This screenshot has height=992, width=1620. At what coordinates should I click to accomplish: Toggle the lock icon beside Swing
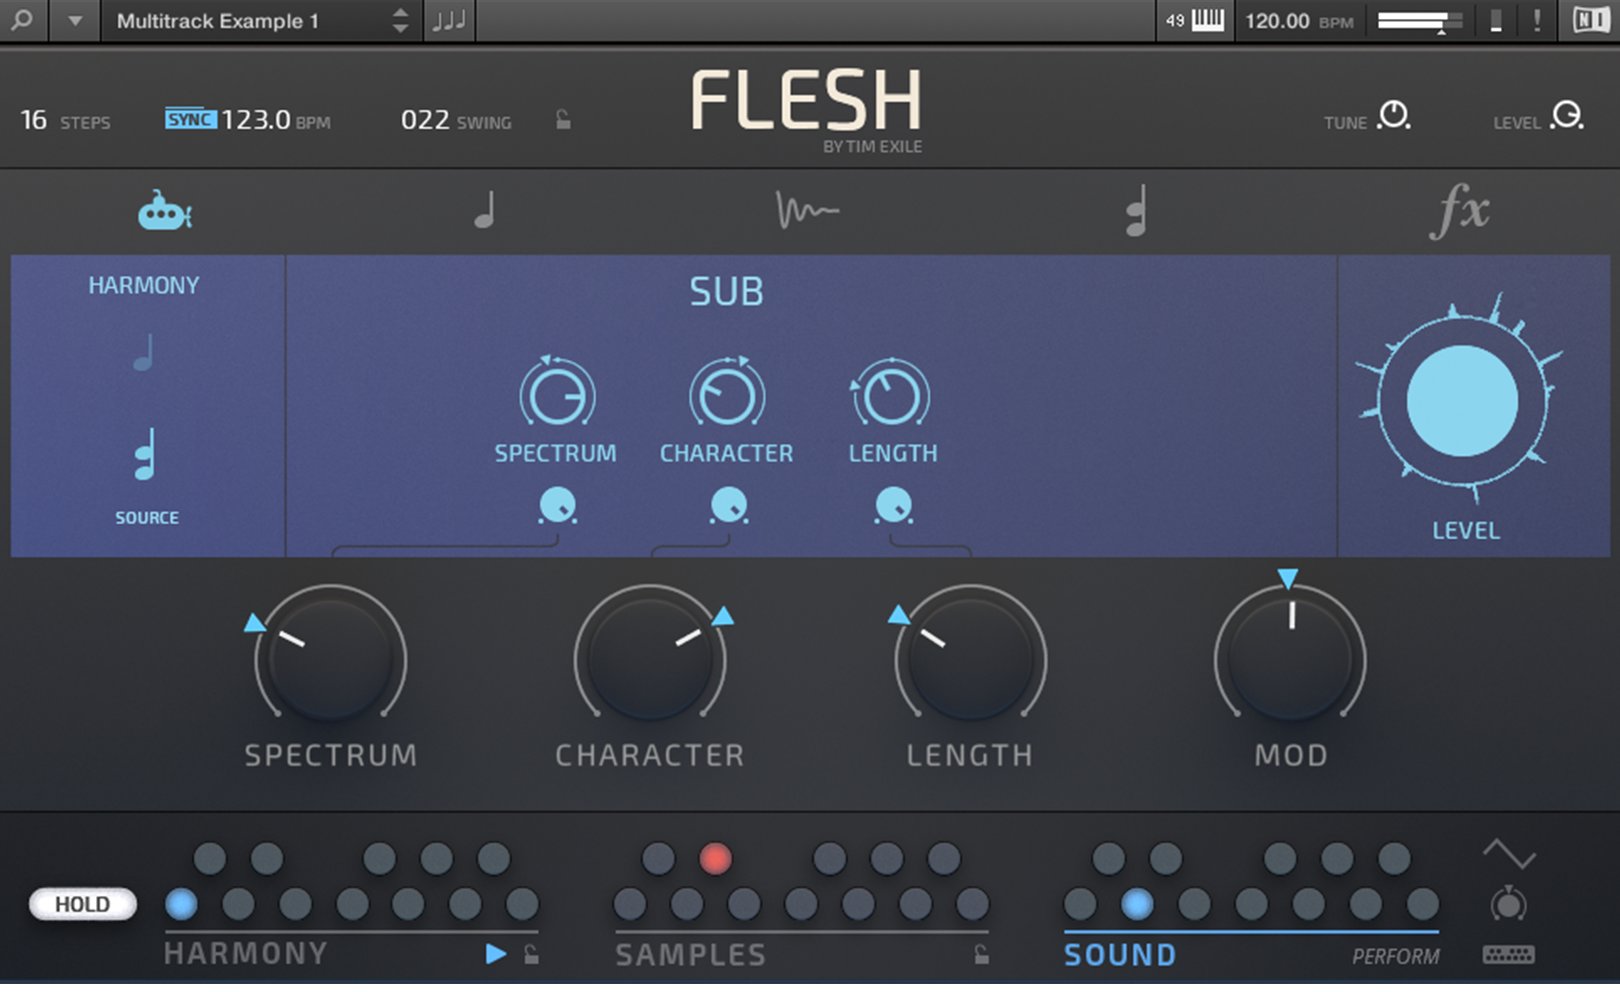click(564, 120)
